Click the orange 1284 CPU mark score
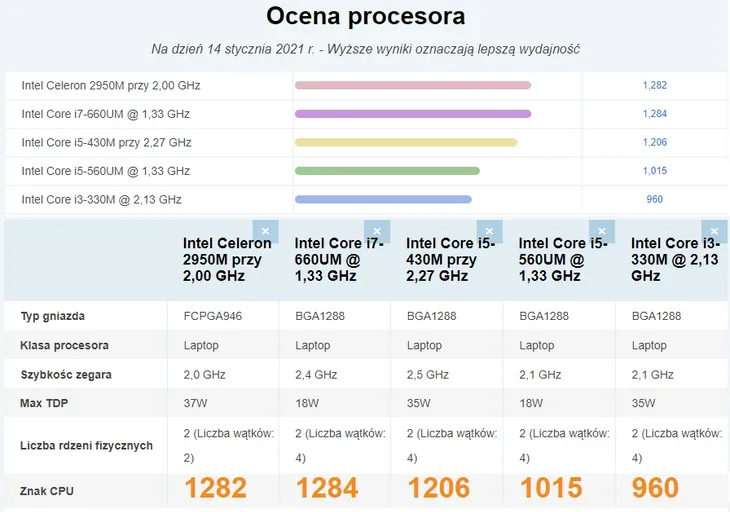The width and height of the screenshot is (730, 512). click(327, 488)
